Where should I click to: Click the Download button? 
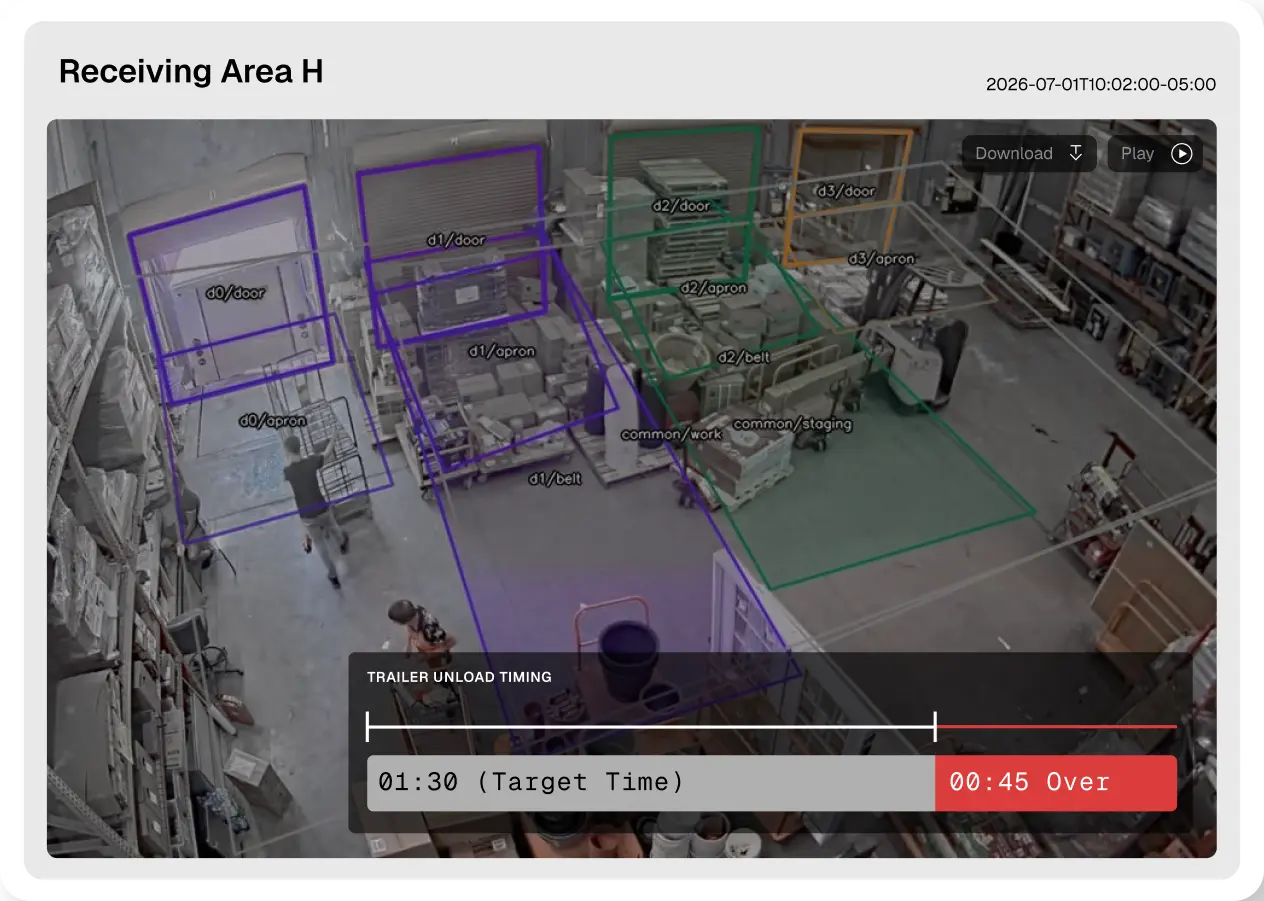pos(1029,153)
